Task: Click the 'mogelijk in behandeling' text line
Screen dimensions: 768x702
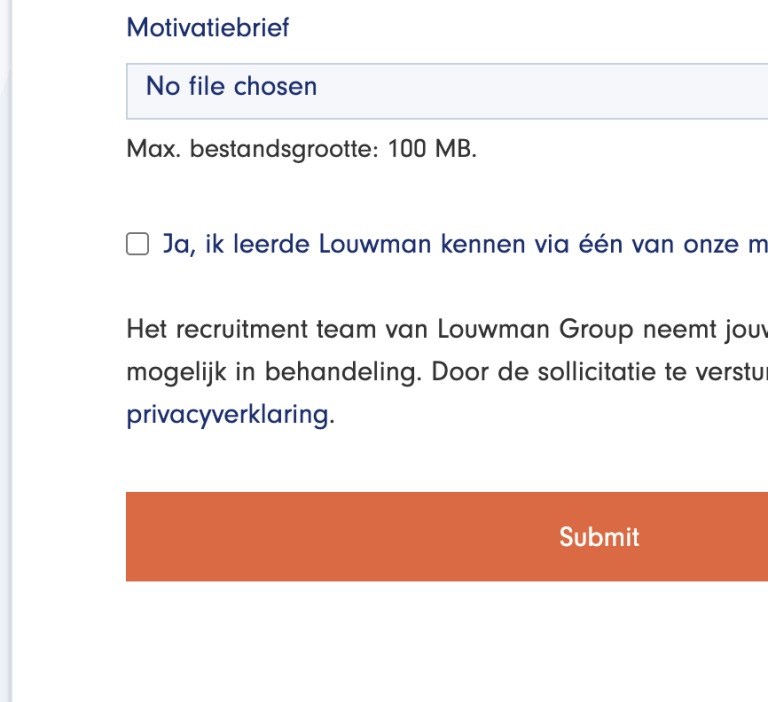Action: click(x=274, y=372)
